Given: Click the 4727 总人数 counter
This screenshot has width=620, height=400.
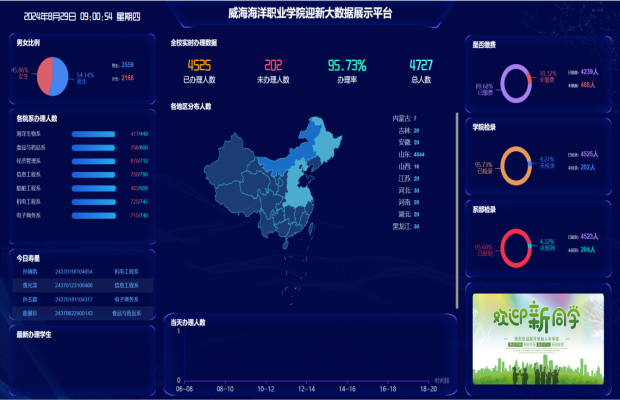Looking at the screenshot, I should 421,66.
